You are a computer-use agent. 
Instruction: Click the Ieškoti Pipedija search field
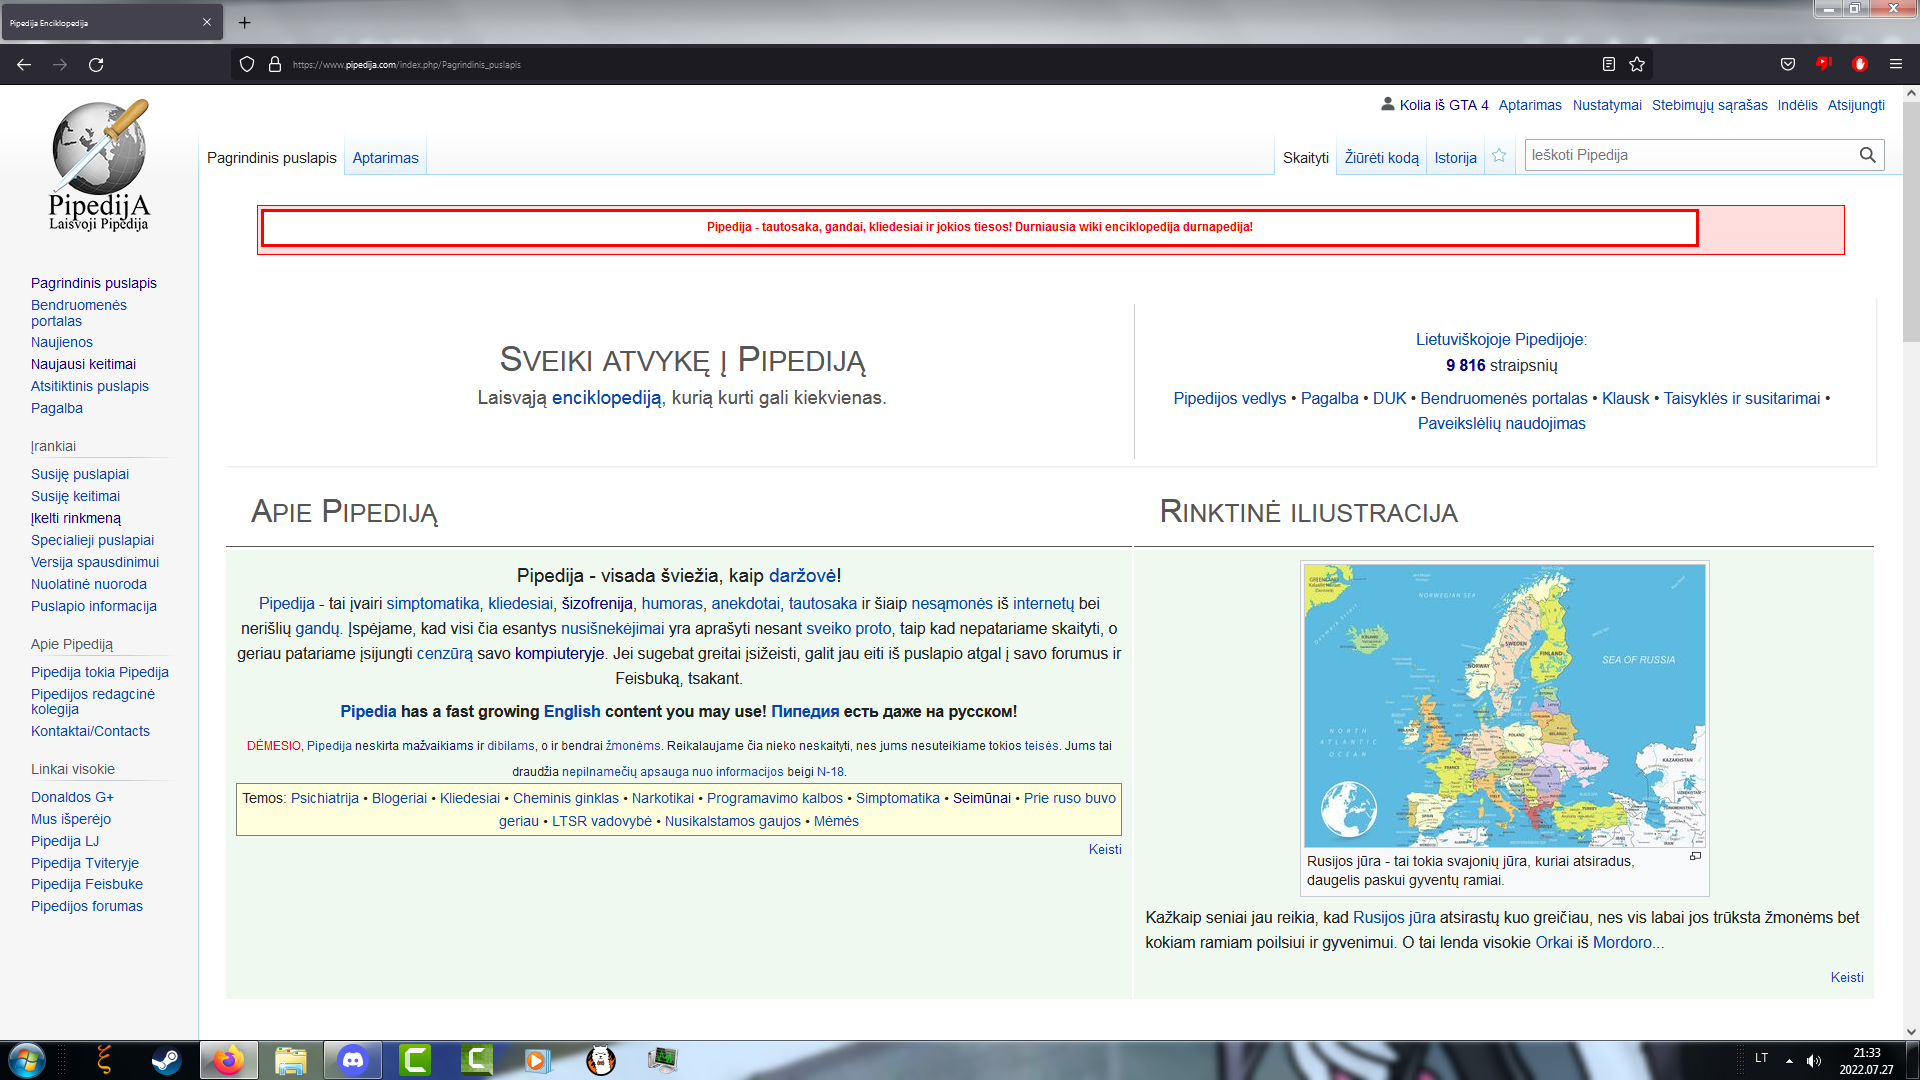click(x=1688, y=155)
